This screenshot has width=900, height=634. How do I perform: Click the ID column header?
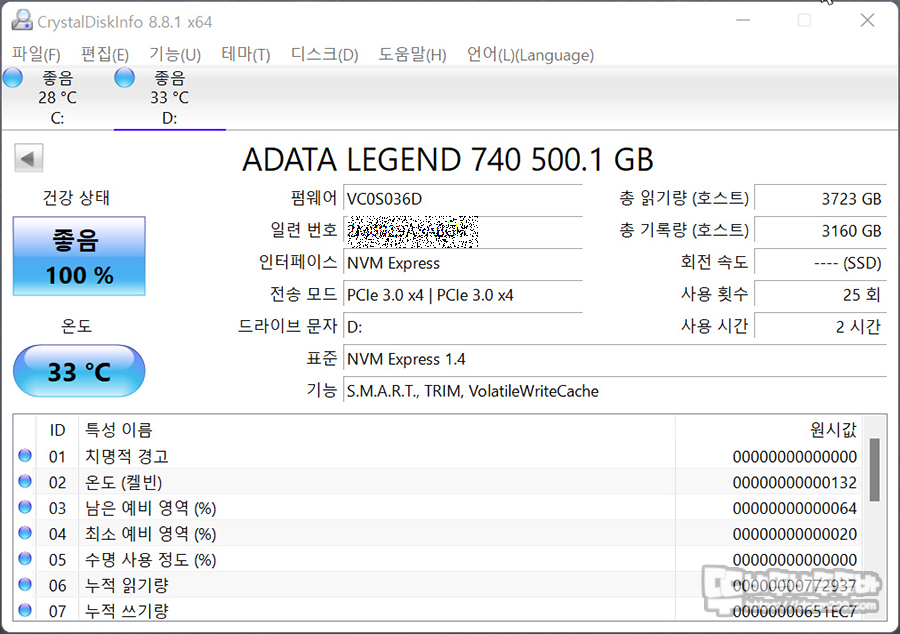[x=57, y=430]
